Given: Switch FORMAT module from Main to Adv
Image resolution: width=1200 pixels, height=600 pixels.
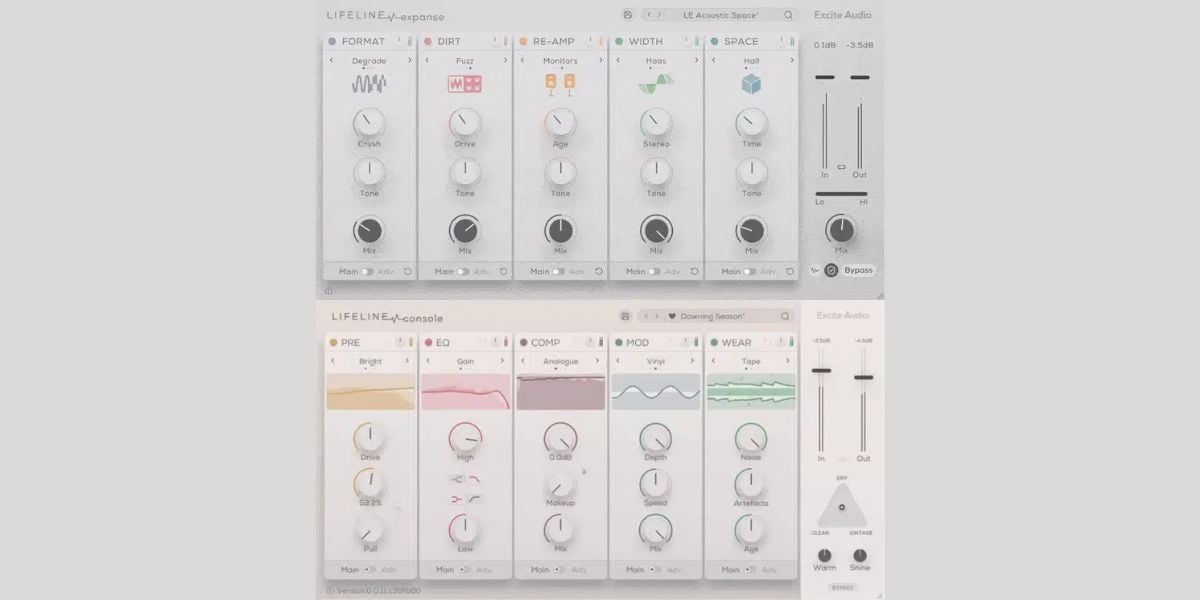Looking at the screenshot, I should [368, 271].
